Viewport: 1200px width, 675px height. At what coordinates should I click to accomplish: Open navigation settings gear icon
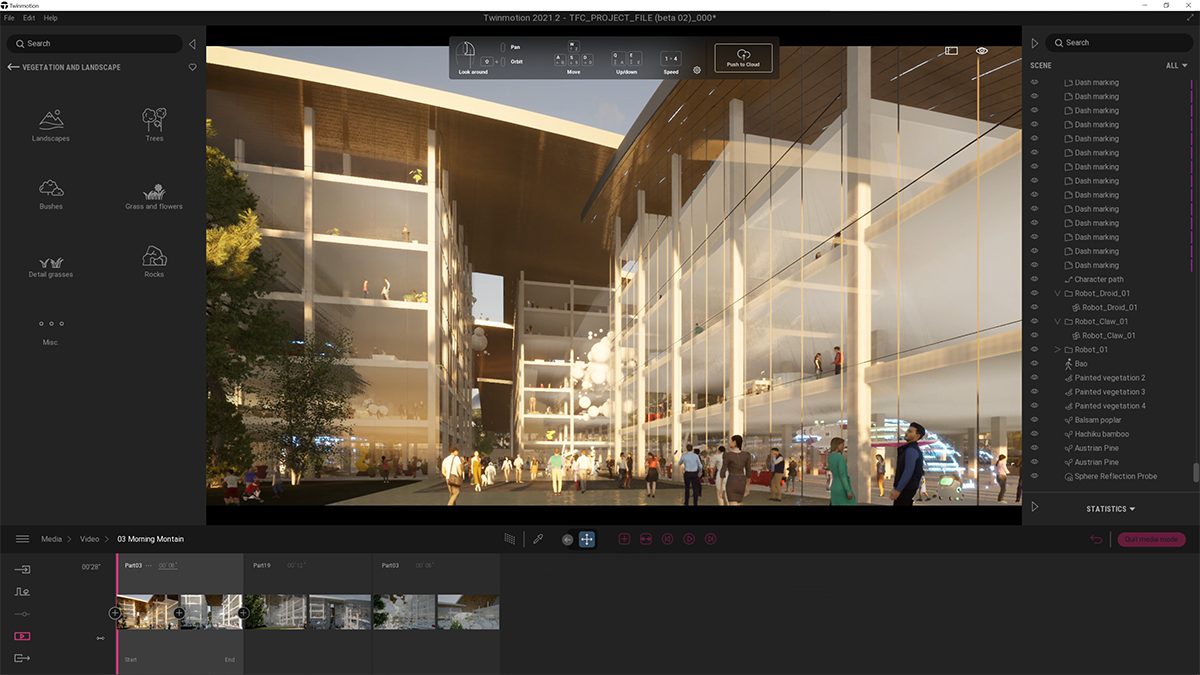[697, 70]
